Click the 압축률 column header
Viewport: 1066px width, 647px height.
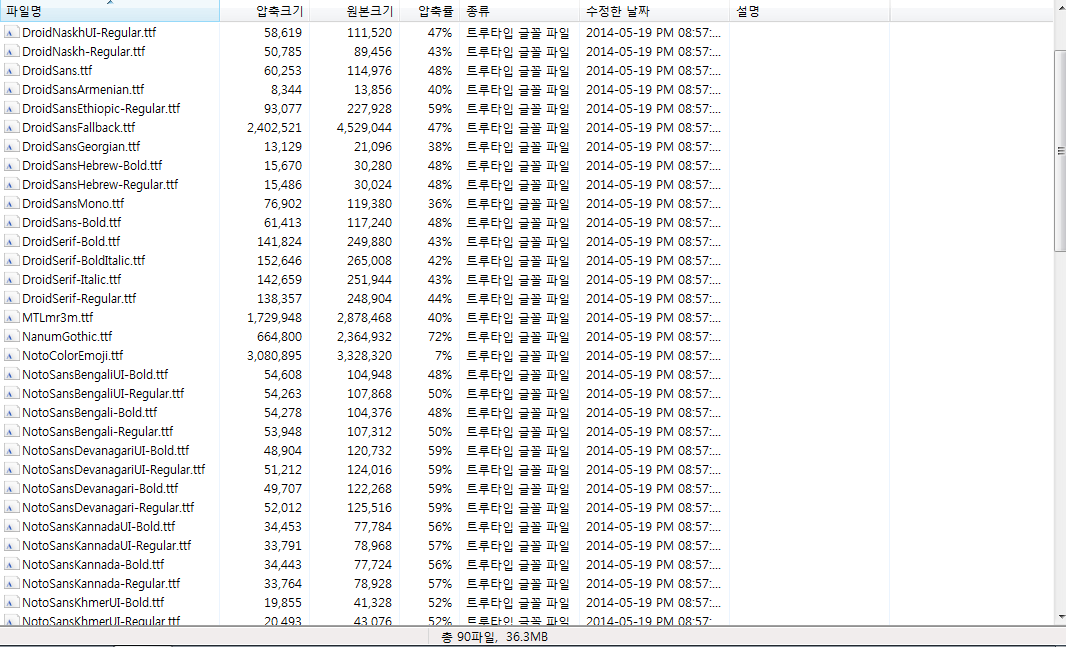tap(434, 12)
